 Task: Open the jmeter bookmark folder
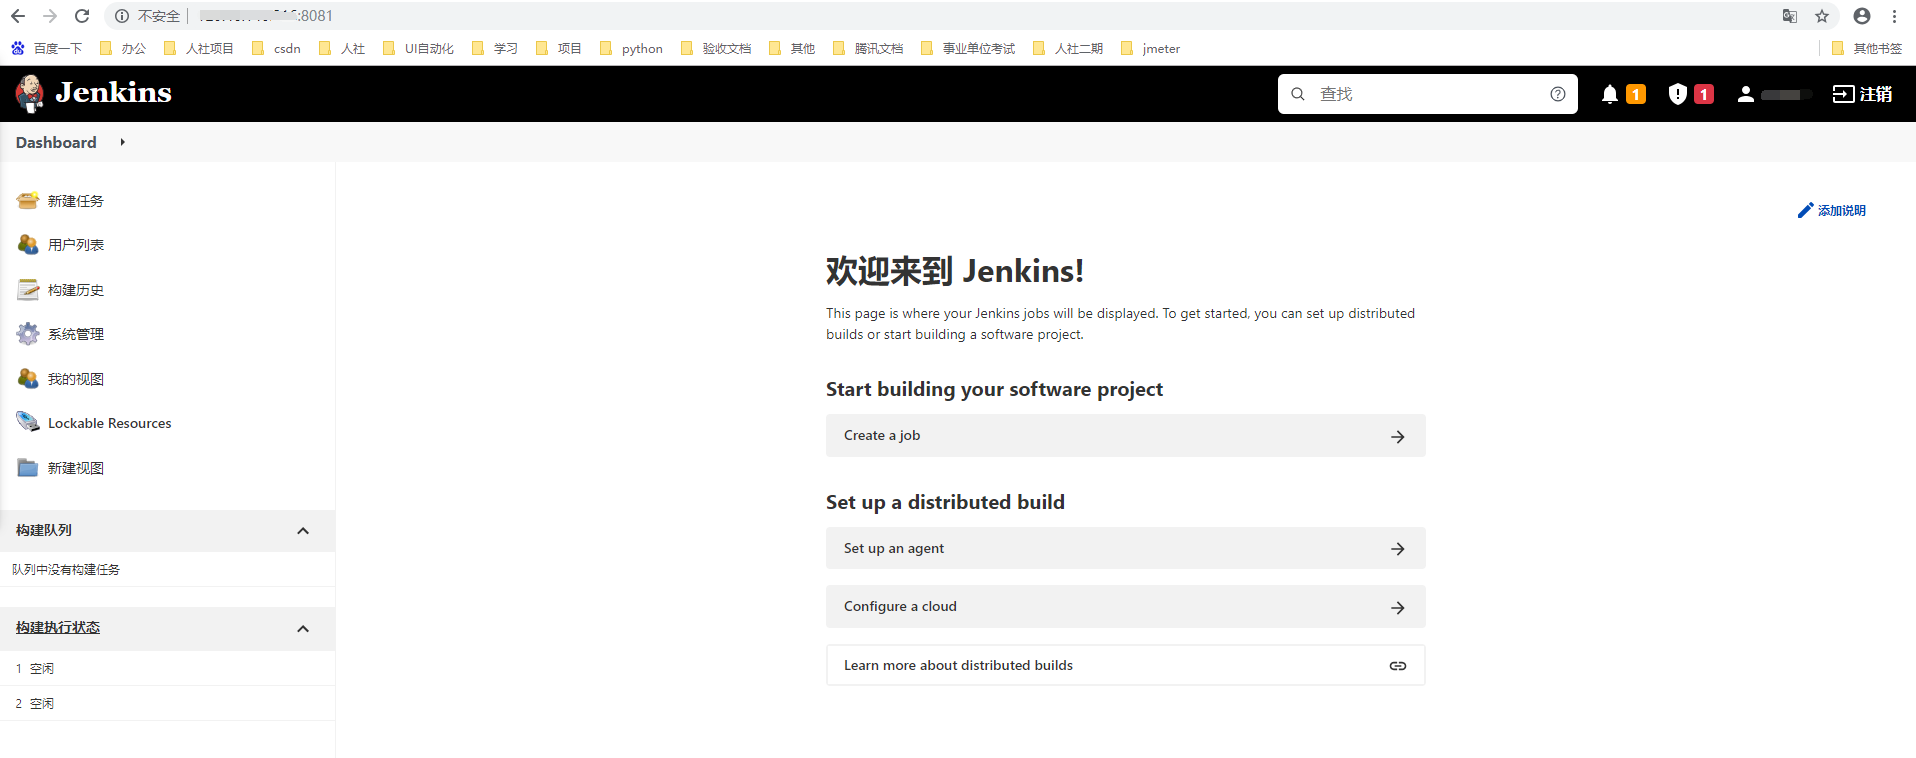click(1150, 48)
